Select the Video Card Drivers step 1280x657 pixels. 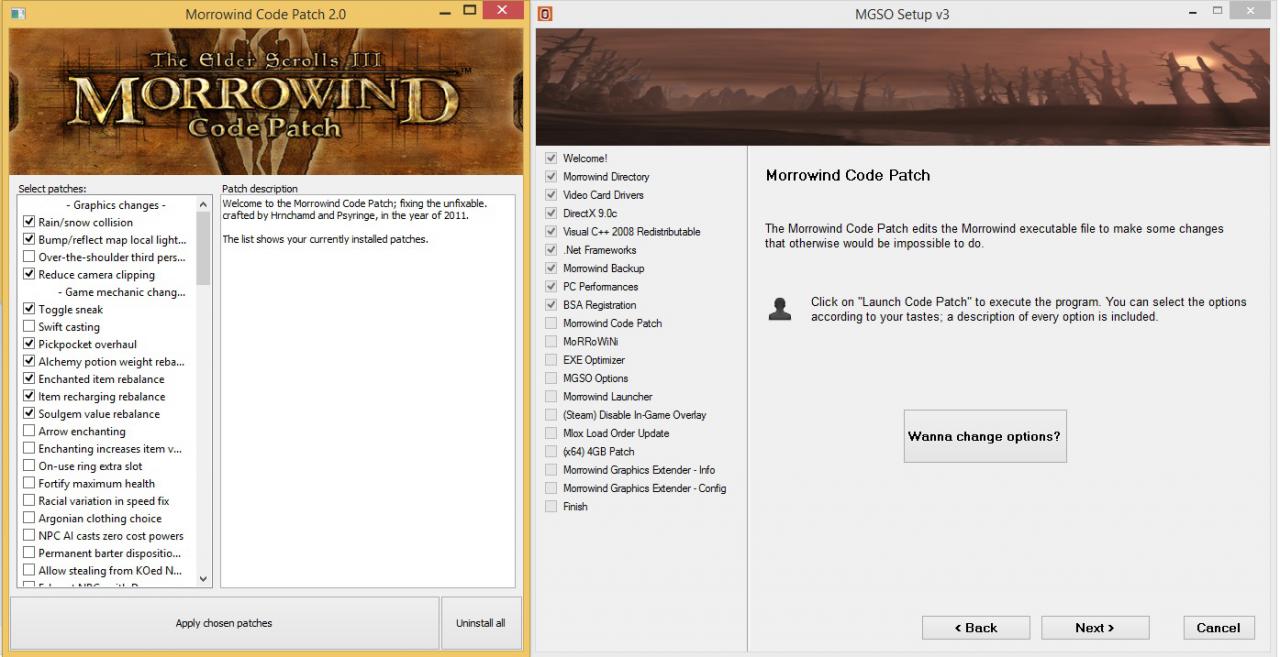click(x=594, y=195)
